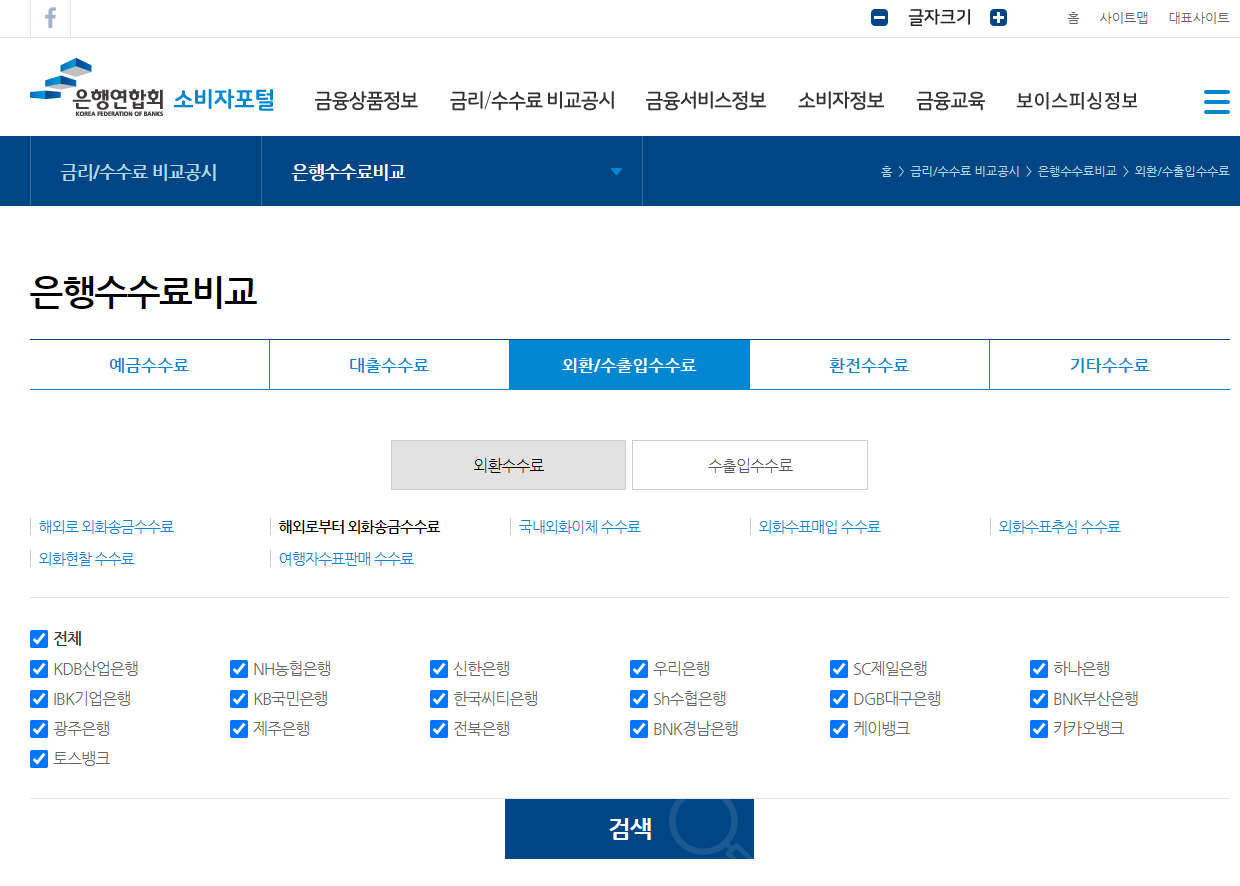1240x886 pixels.
Task: Switch to the 예금수수료 tab
Action: 148,364
